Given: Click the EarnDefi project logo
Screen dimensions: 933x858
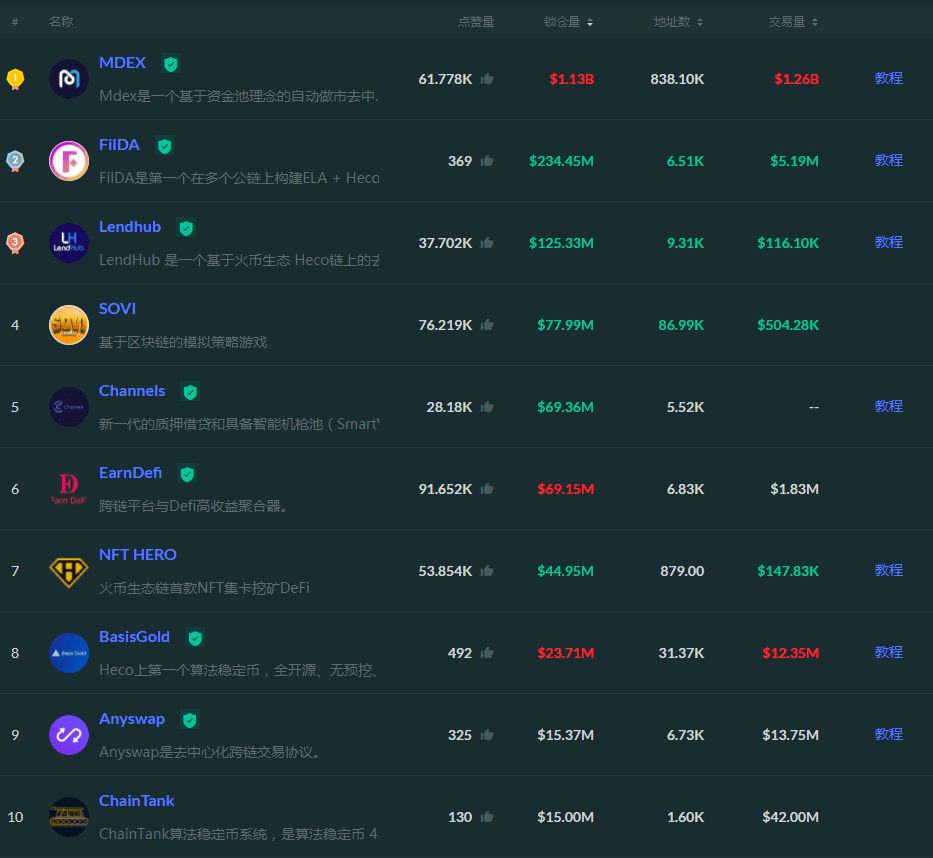Looking at the screenshot, I should click(x=68, y=489).
